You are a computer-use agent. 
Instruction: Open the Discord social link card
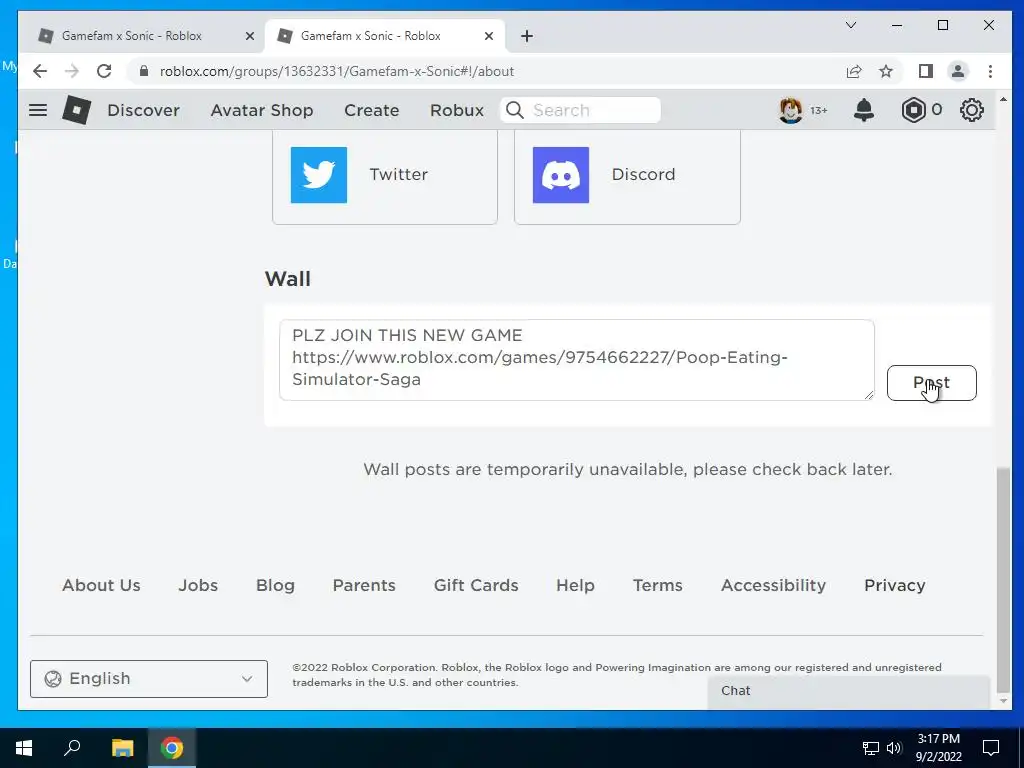(627, 175)
